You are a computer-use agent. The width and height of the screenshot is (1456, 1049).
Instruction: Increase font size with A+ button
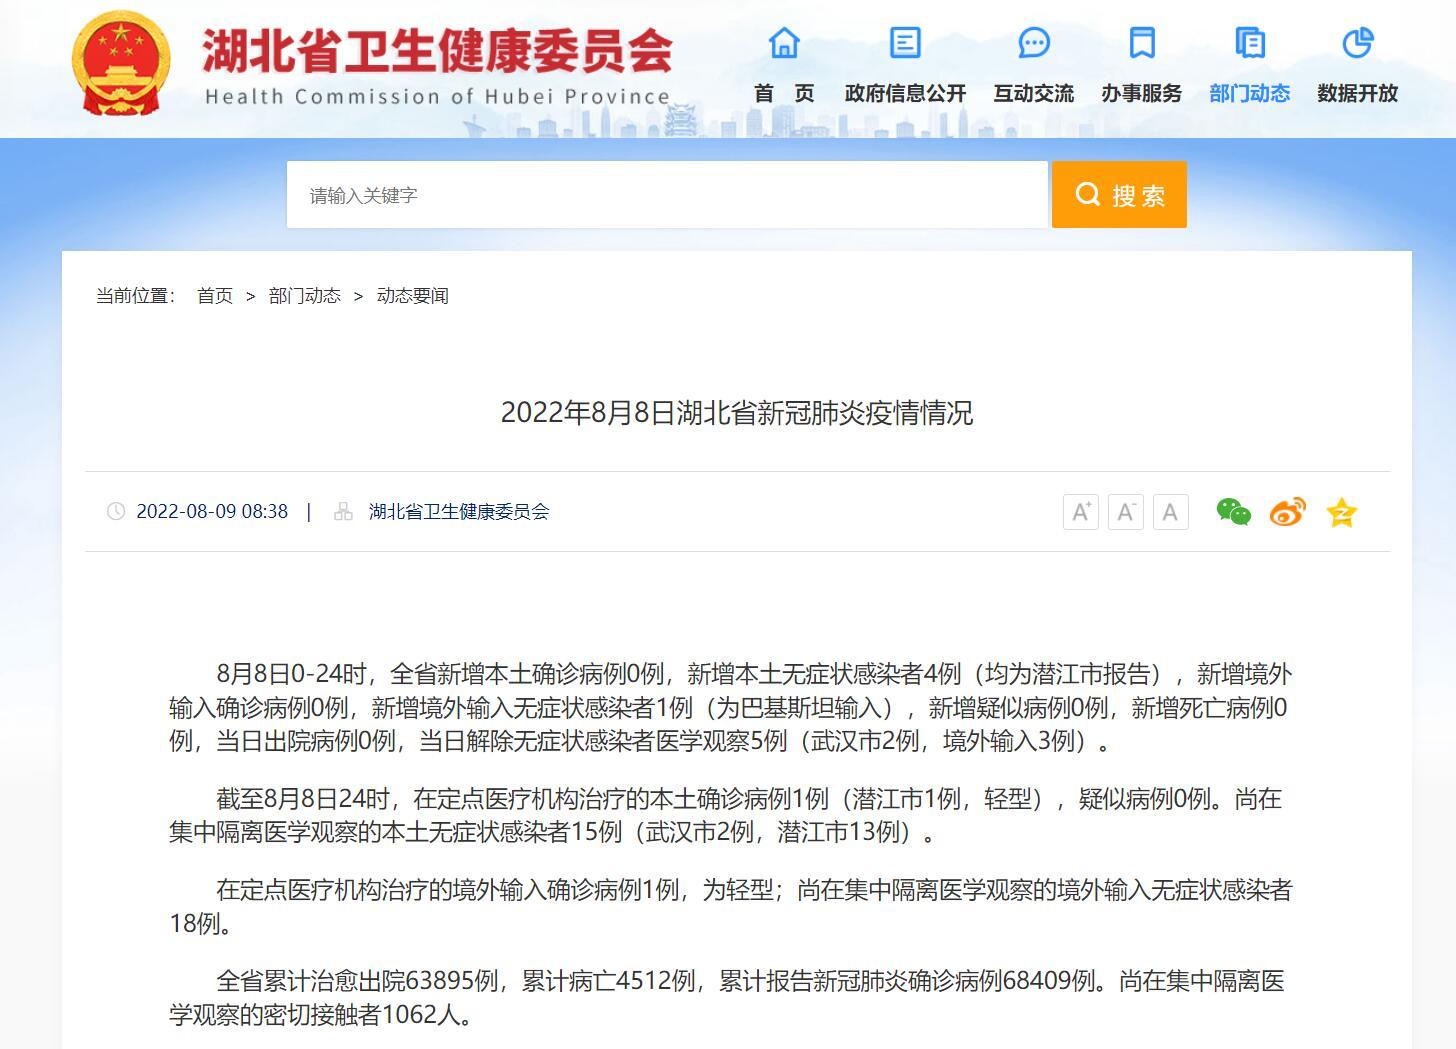[x=1080, y=512]
